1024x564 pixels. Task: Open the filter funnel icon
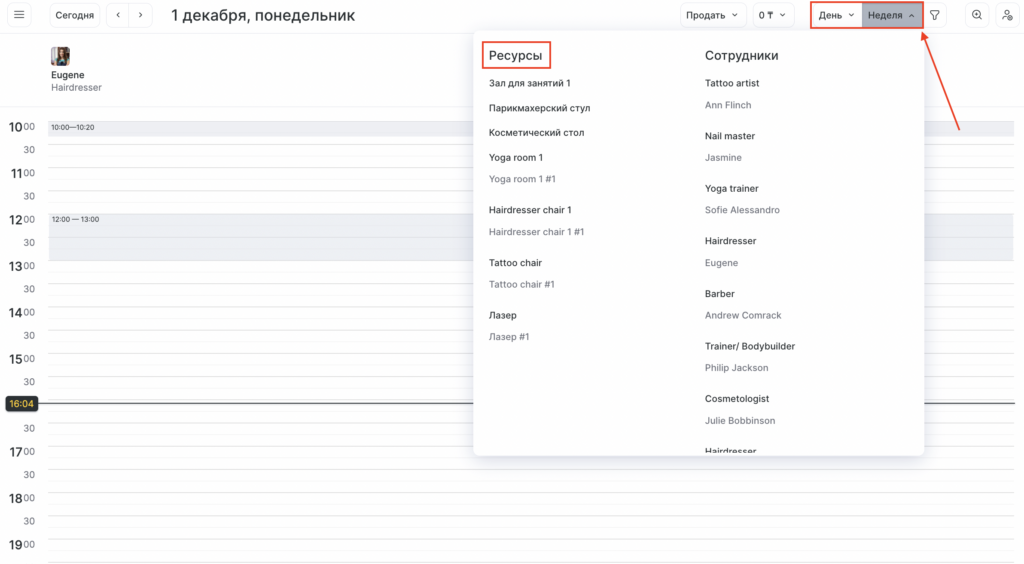(935, 15)
